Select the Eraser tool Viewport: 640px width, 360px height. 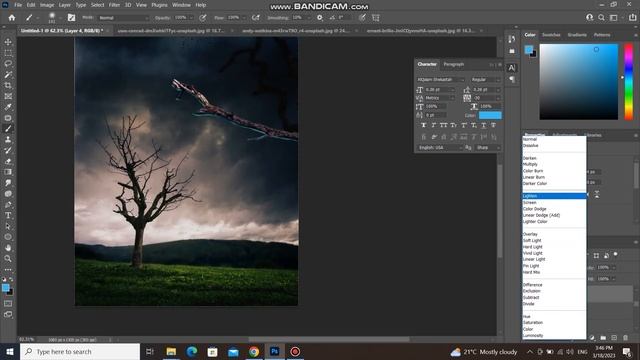pos(8,161)
